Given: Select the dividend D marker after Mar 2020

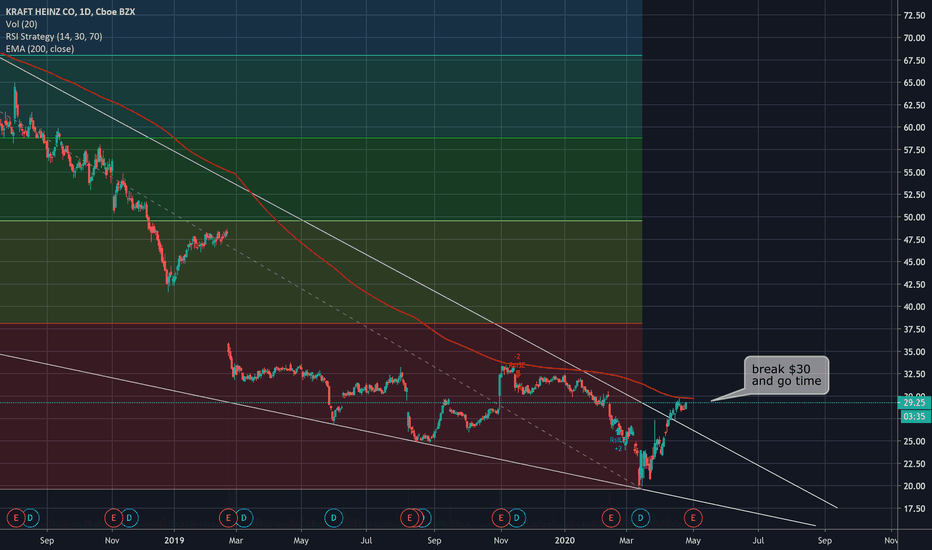Looking at the screenshot, I should [640, 518].
